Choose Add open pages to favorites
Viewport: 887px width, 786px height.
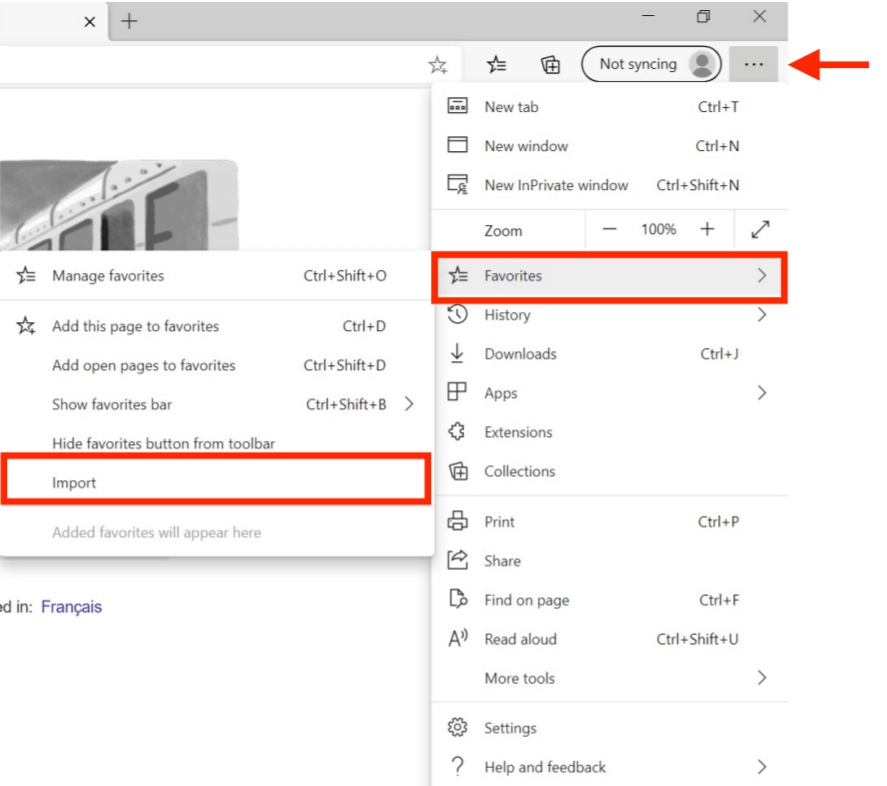217,365
